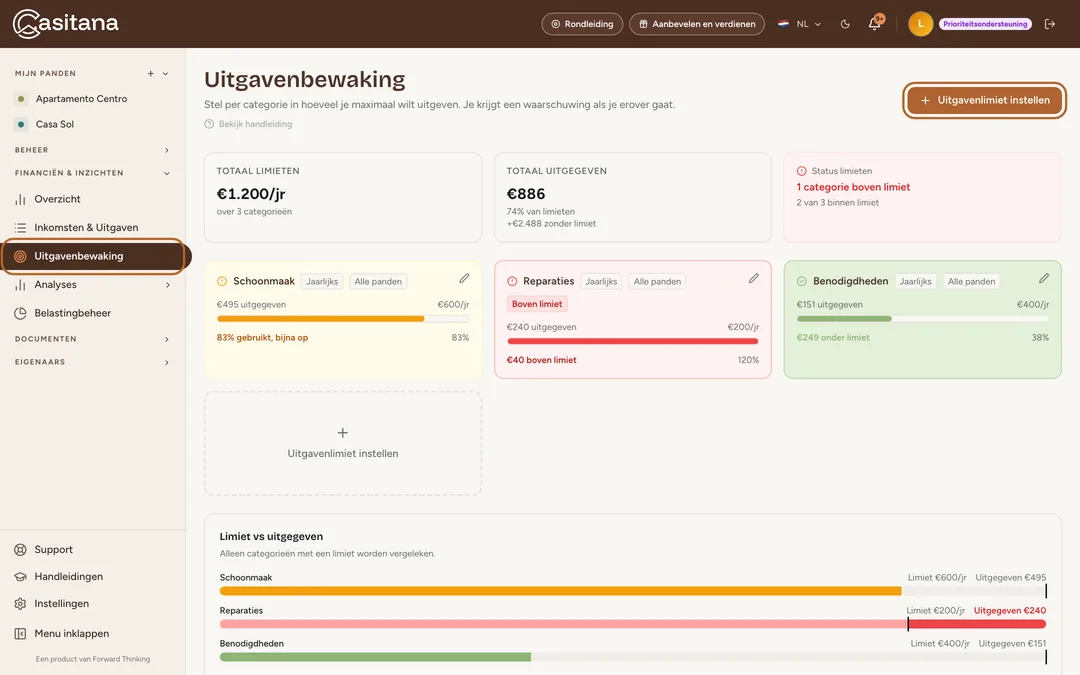
Task: Click the Handleidingen graduation cap icon
Action: click(x=20, y=577)
